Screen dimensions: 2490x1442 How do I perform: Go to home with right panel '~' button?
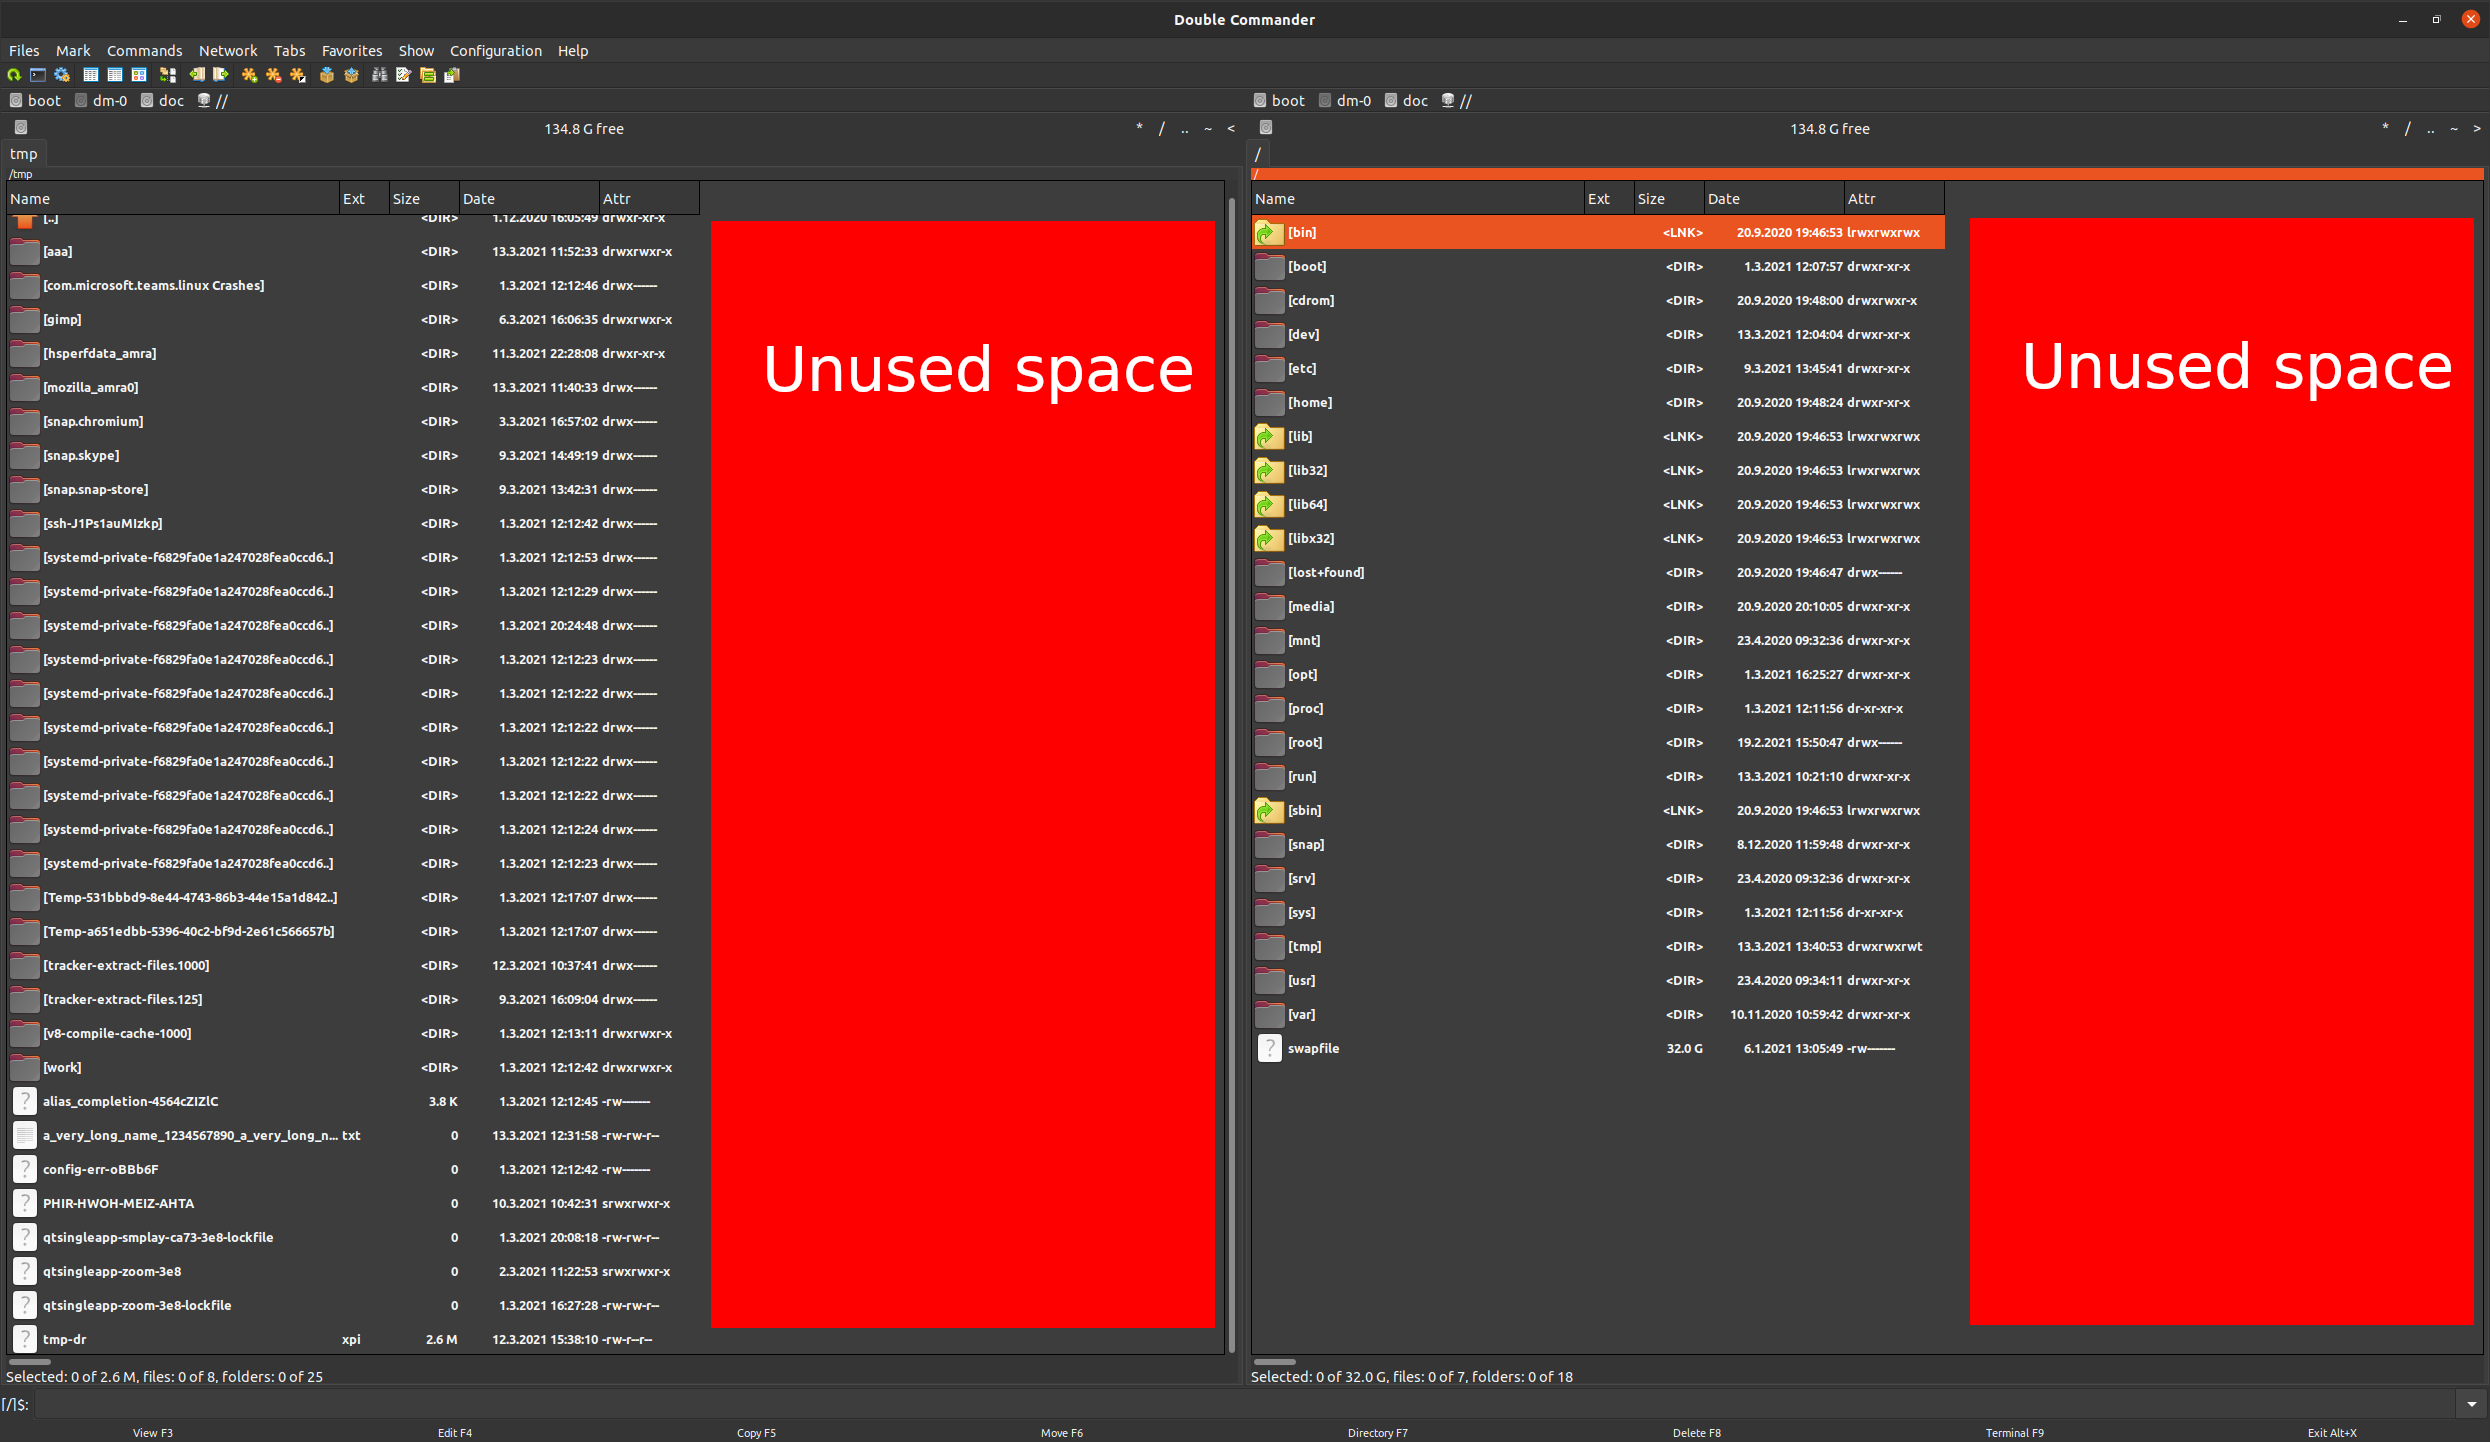click(2454, 129)
